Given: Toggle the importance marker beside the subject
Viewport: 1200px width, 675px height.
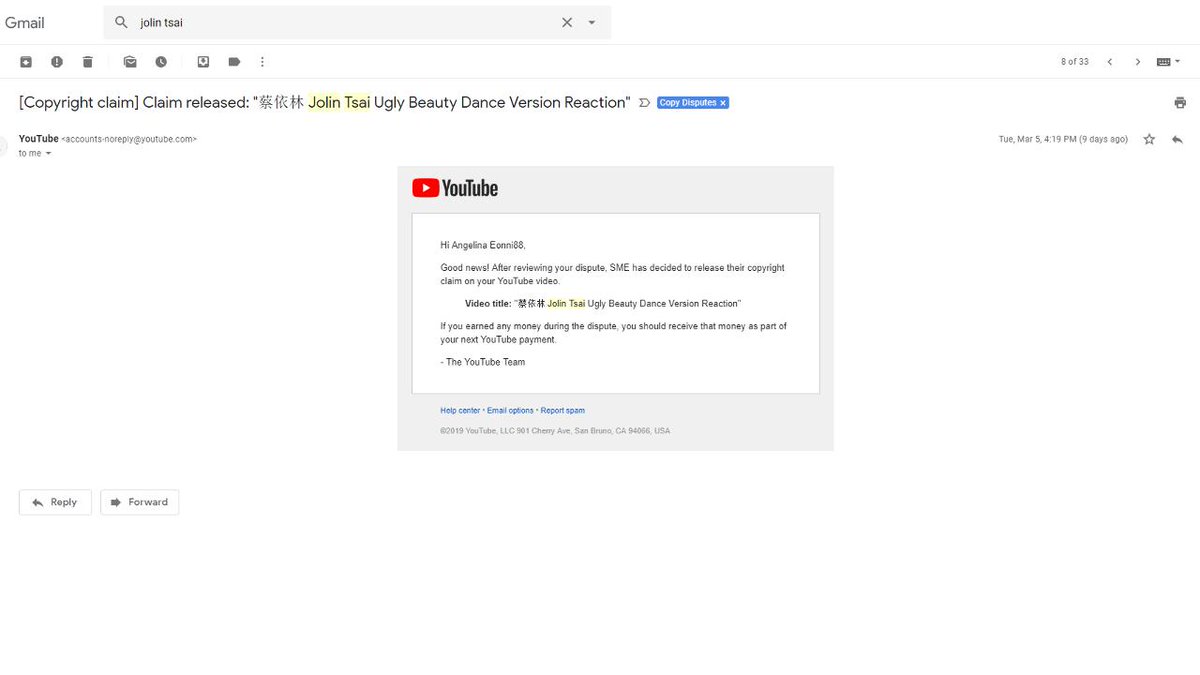Looking at the screenshot, I should pos(644,103).
